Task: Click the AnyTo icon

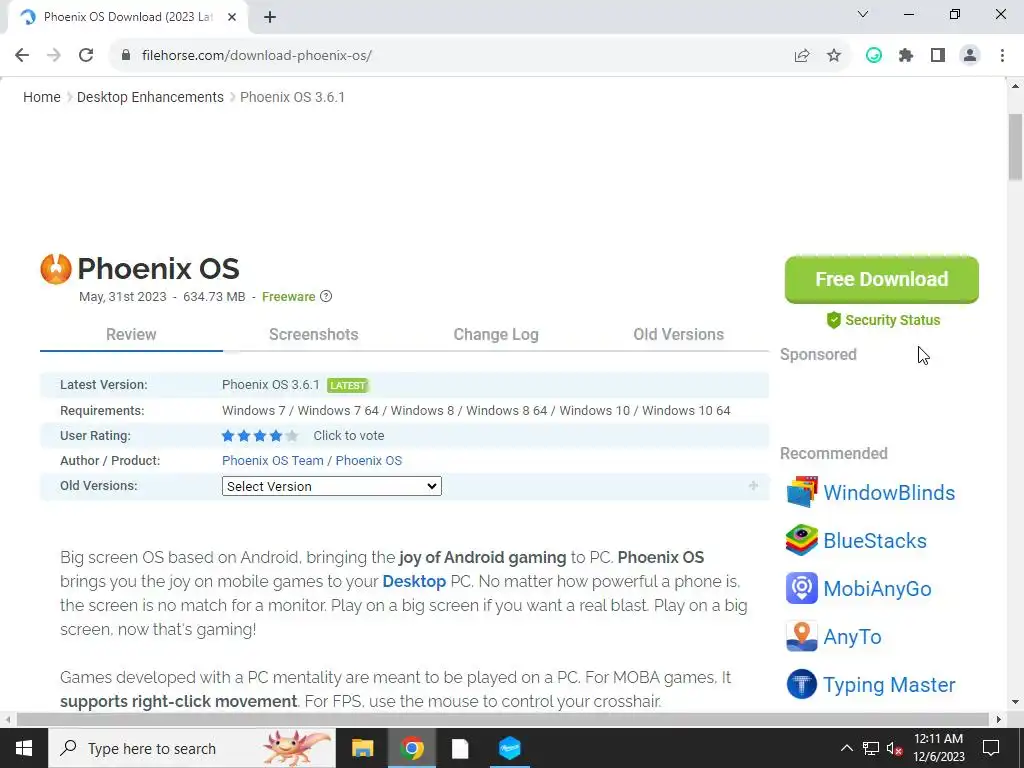Action: click(802, 636)
